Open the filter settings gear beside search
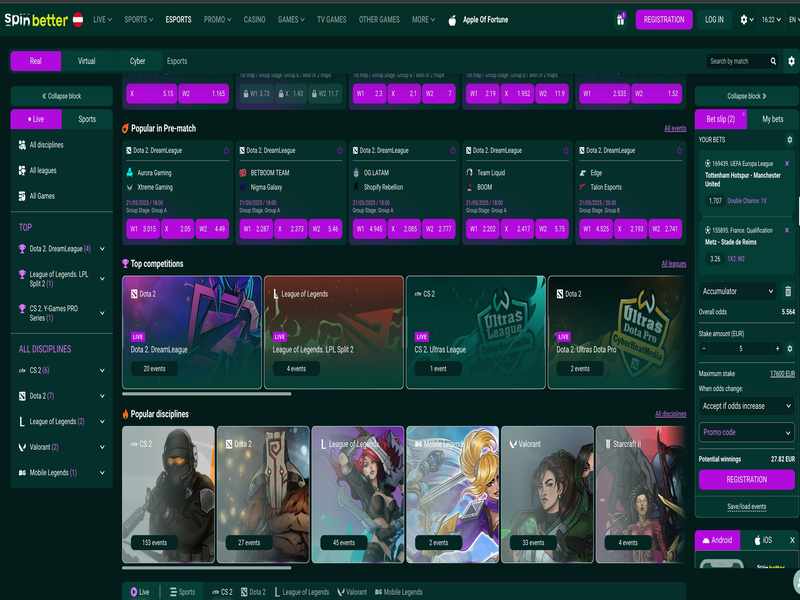This screenshot has width=800, height=600. tap(791, 61)
